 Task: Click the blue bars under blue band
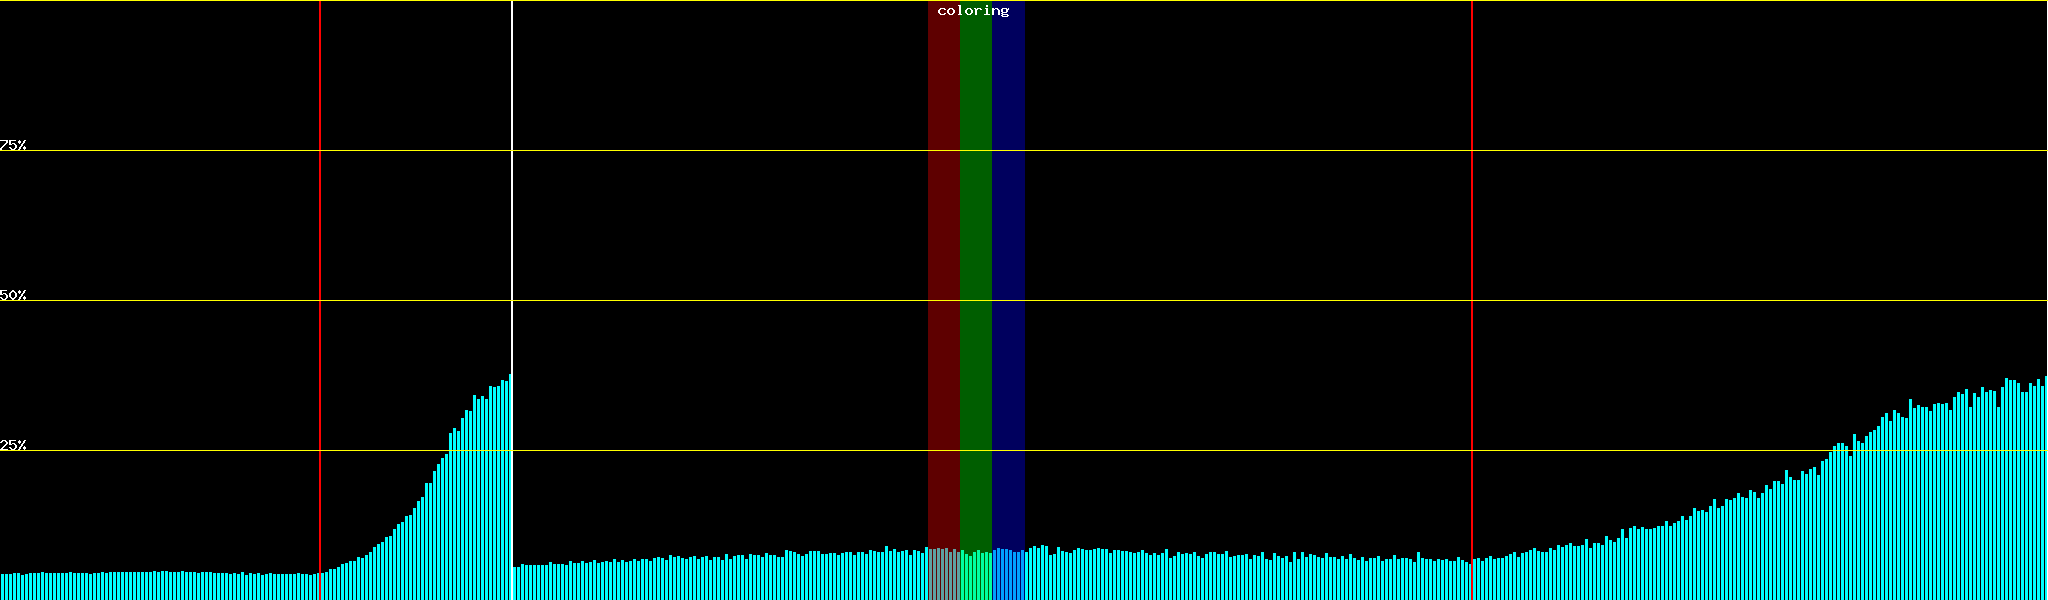click(1008, 575)
